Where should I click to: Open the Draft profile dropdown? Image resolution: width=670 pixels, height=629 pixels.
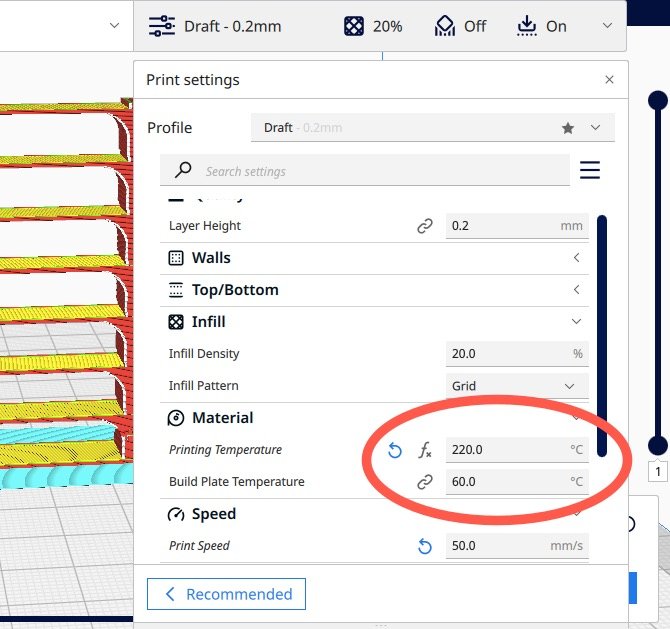(432, 128)
